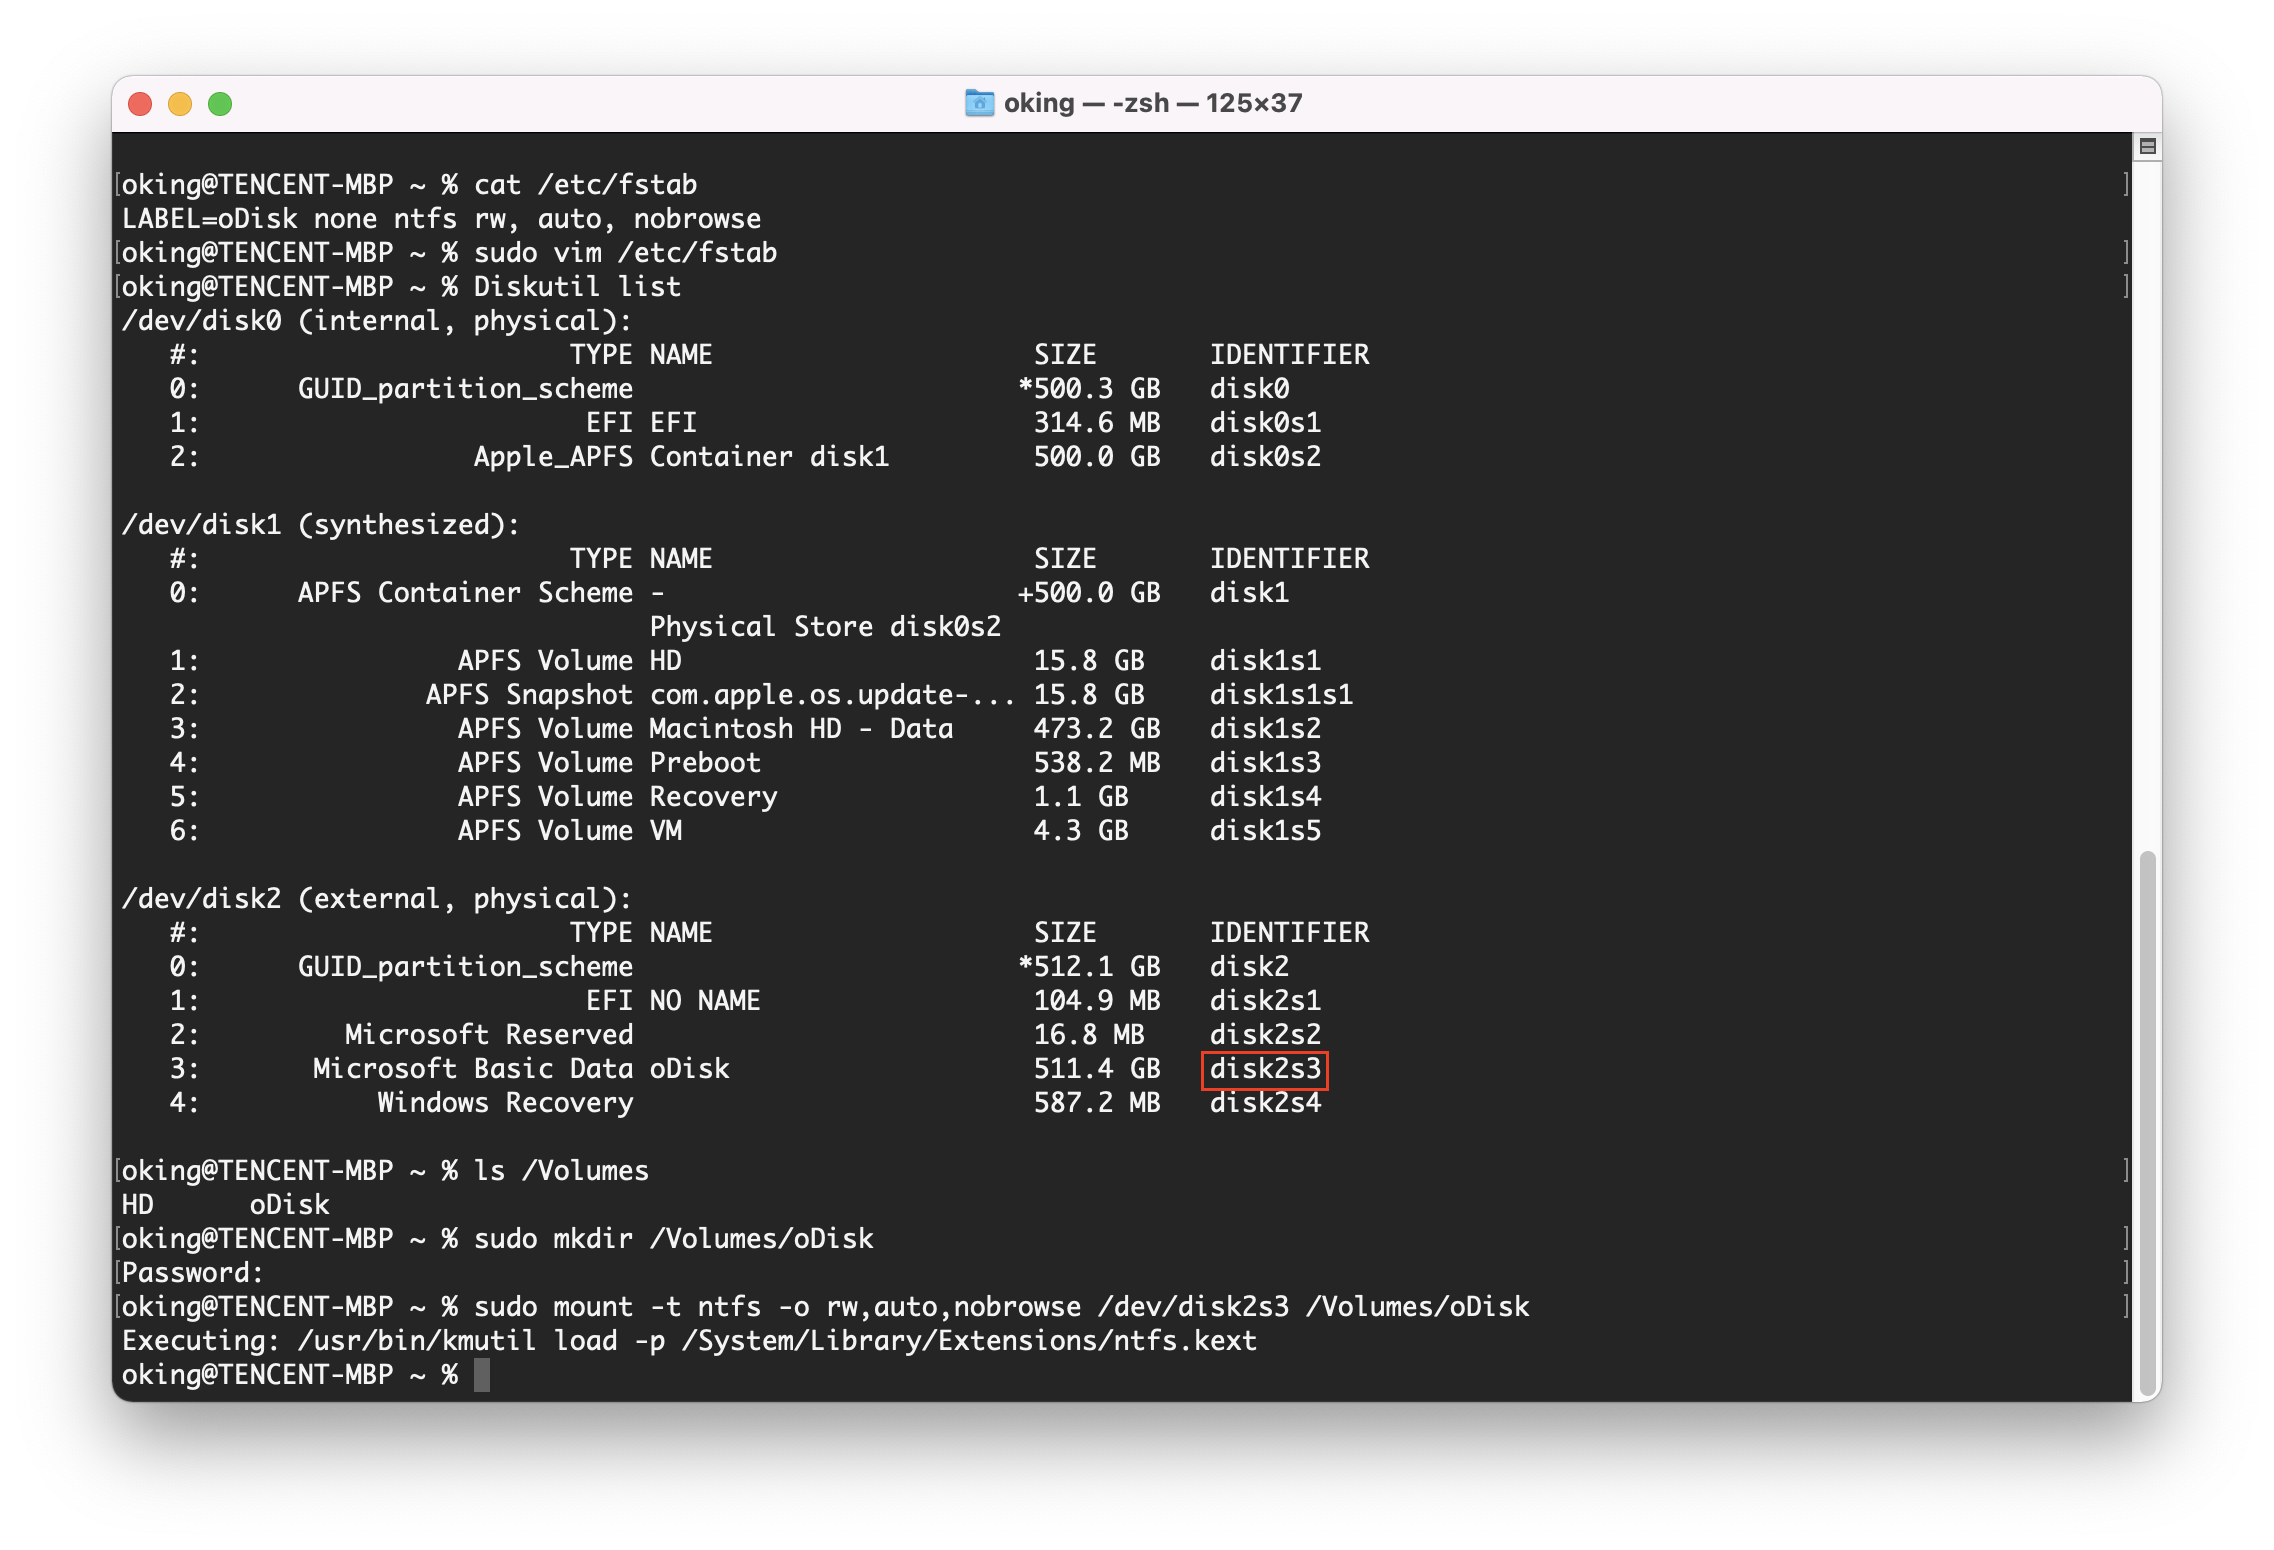Click the '/dev/disk2 (external, physical):' header

point(377,899)
